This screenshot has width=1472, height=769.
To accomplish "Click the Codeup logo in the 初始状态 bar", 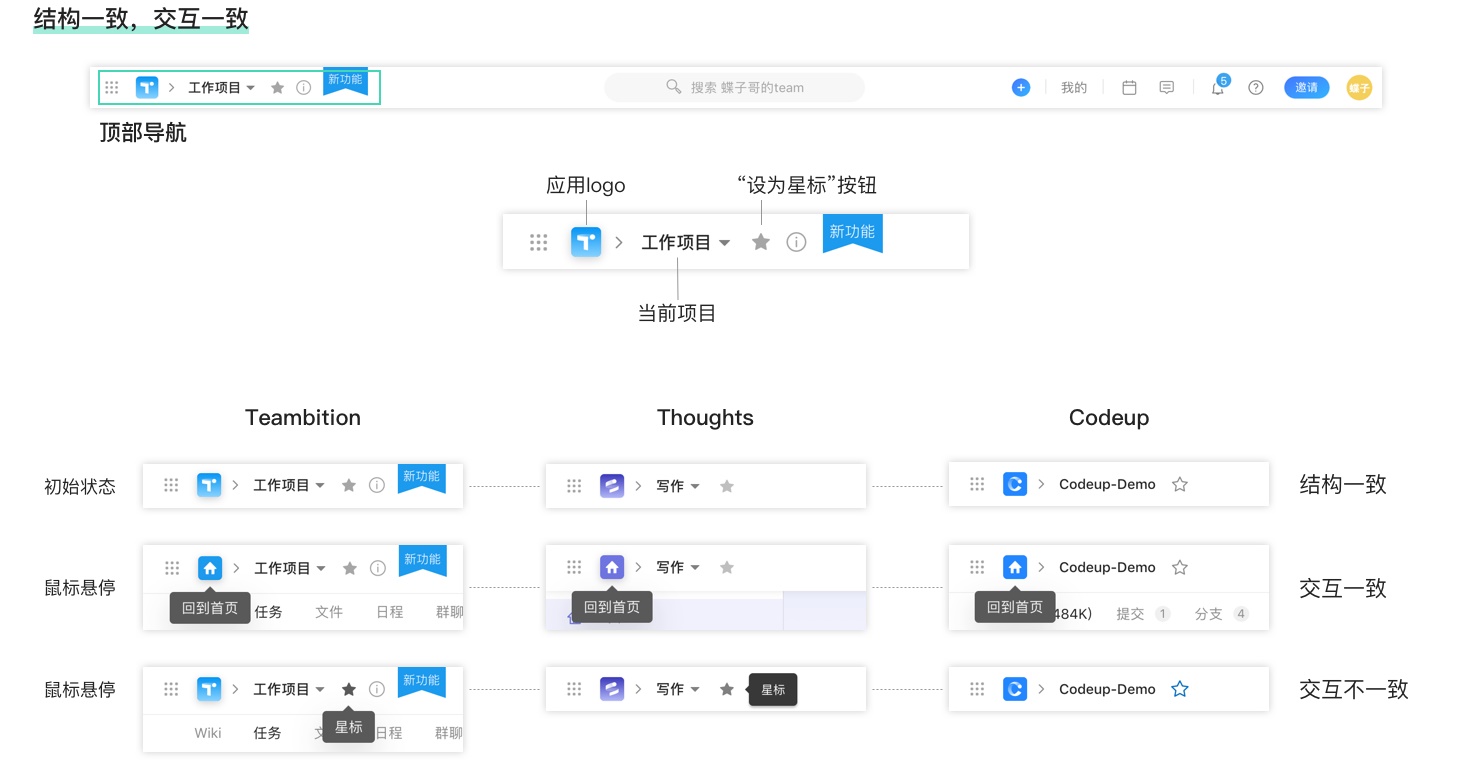I will [x=1015, y=484].
